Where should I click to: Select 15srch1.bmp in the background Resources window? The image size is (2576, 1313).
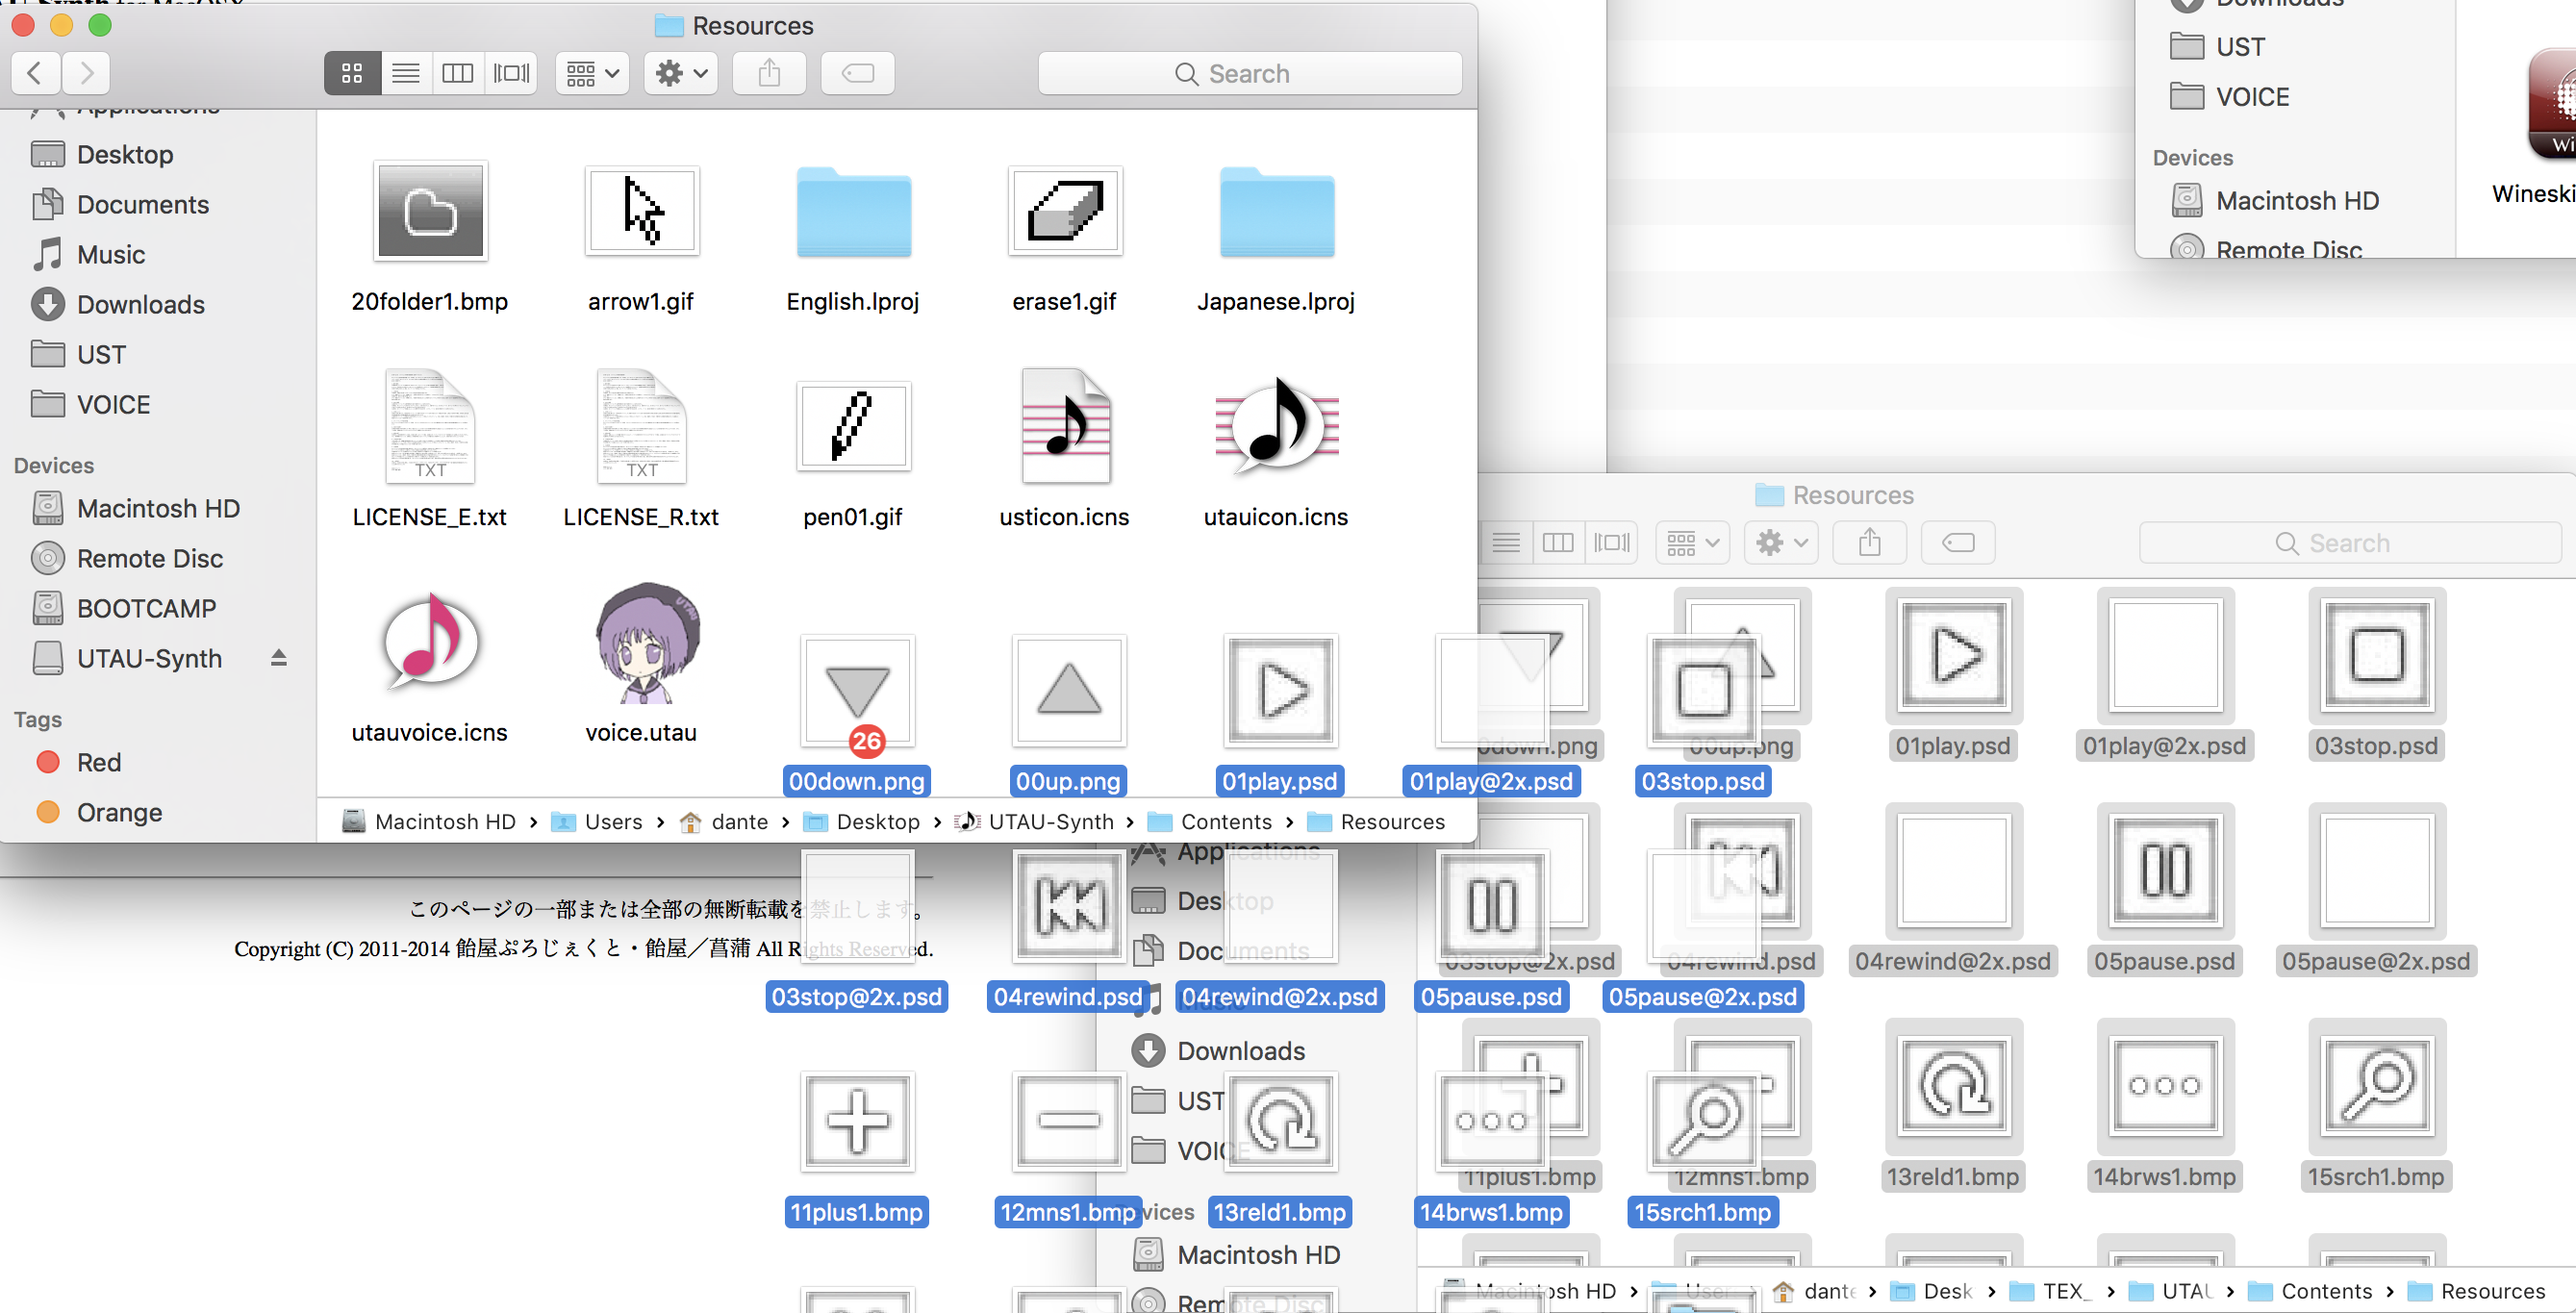pyautogui.click(x=2377, y=1086)
